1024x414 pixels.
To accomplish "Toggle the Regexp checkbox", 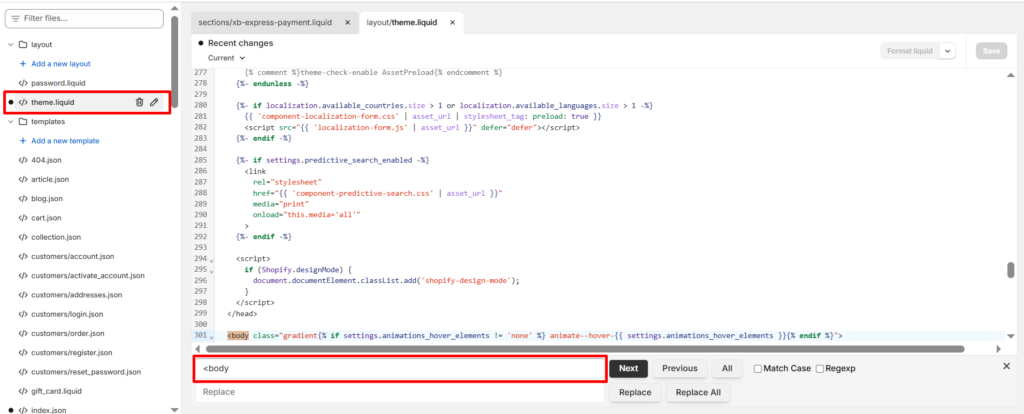I will click(820, 369).
